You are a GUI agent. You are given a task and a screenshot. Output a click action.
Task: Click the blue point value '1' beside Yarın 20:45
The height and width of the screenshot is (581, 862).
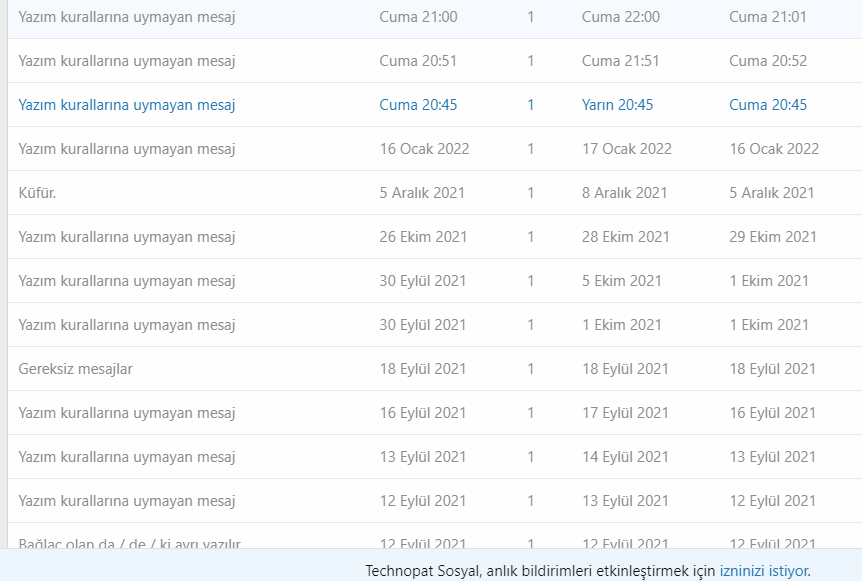[x=531, y=105]
